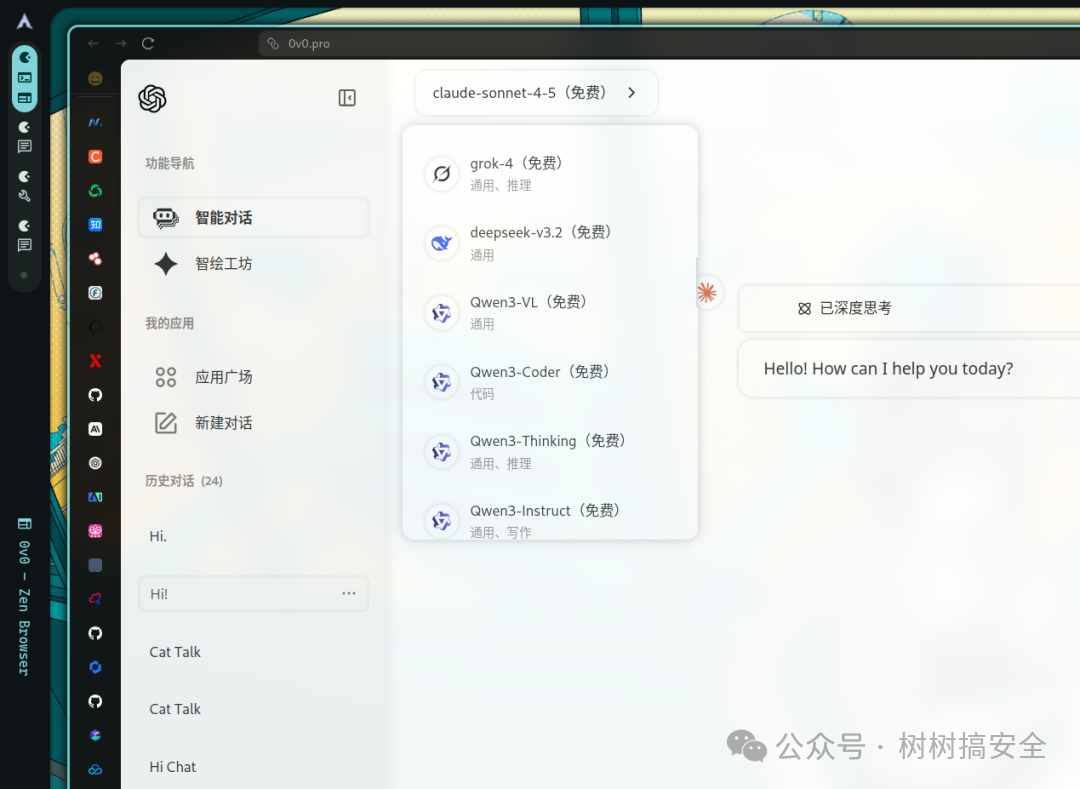Select deepseek-v3.2（免费） model
The image size is (1080, 789).
(x=550, y=243)
